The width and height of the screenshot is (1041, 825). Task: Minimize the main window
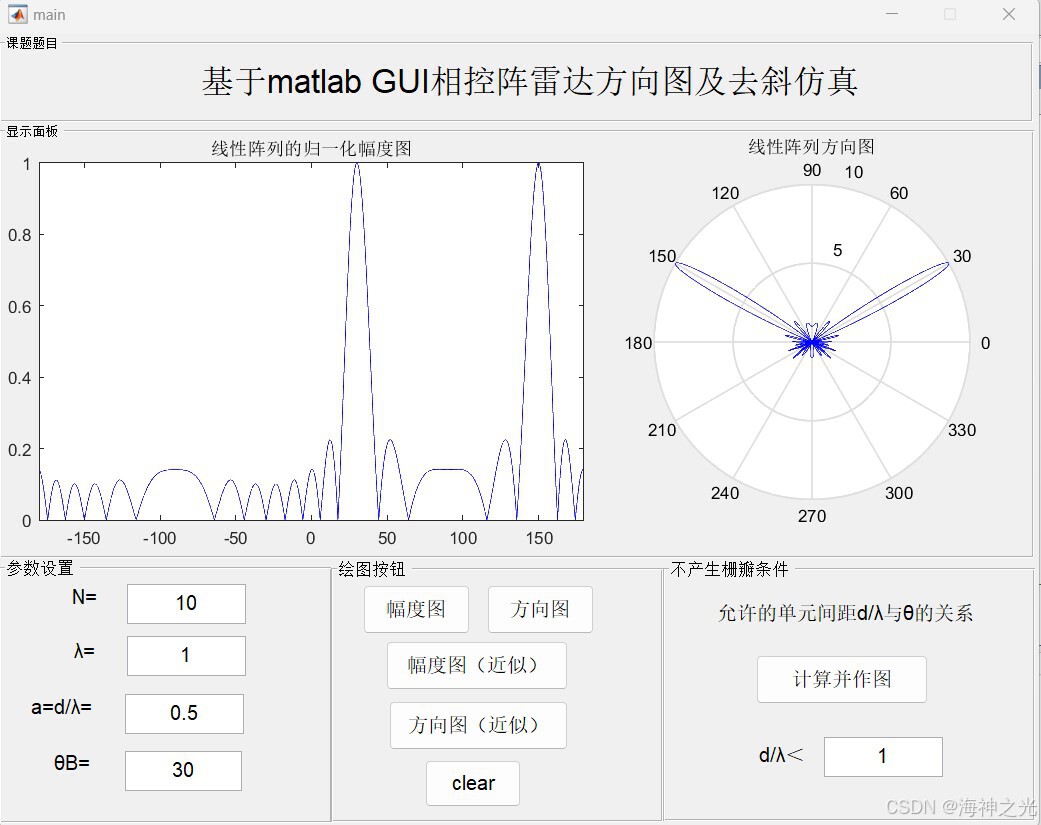coord(892,14)
